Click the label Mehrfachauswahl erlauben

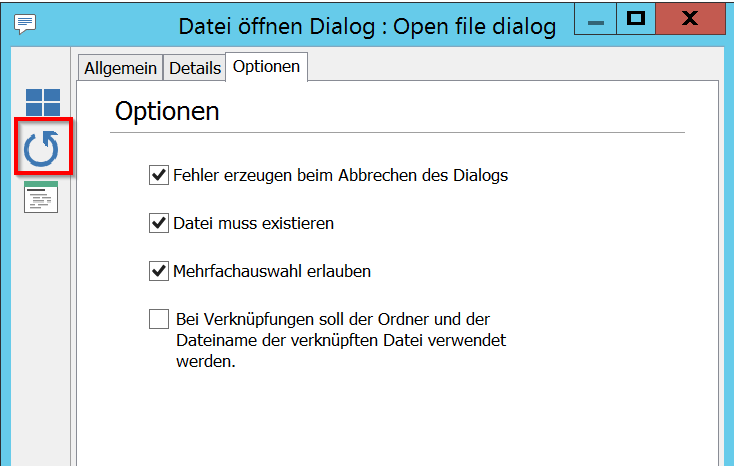(x=272, y=271)
